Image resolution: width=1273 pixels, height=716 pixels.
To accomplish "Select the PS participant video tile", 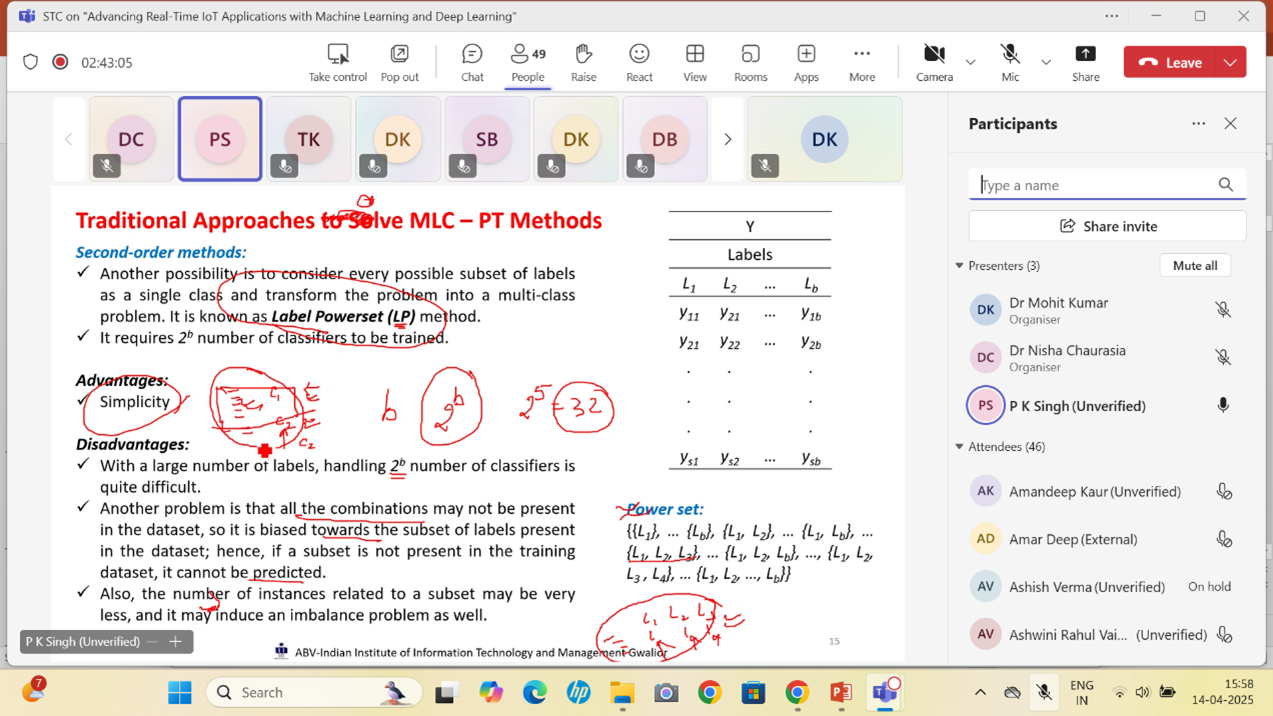I will 220,139.
